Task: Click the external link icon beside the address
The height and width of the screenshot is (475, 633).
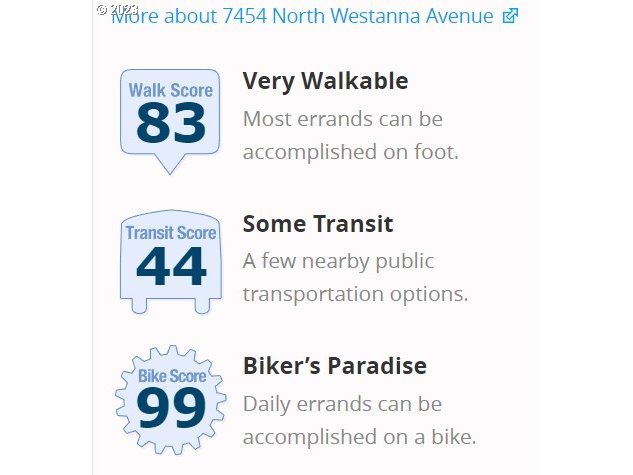Action: pos(510,16)
